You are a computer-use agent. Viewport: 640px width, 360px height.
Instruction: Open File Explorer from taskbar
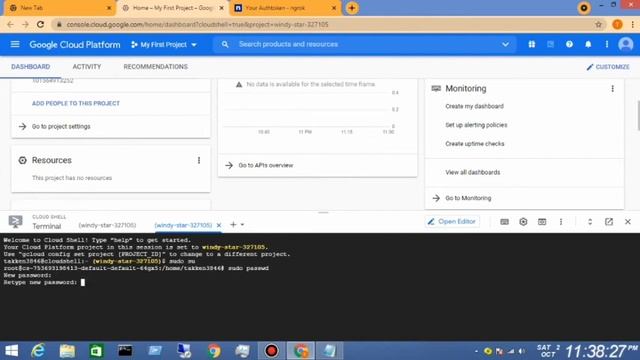click(67, 351)
